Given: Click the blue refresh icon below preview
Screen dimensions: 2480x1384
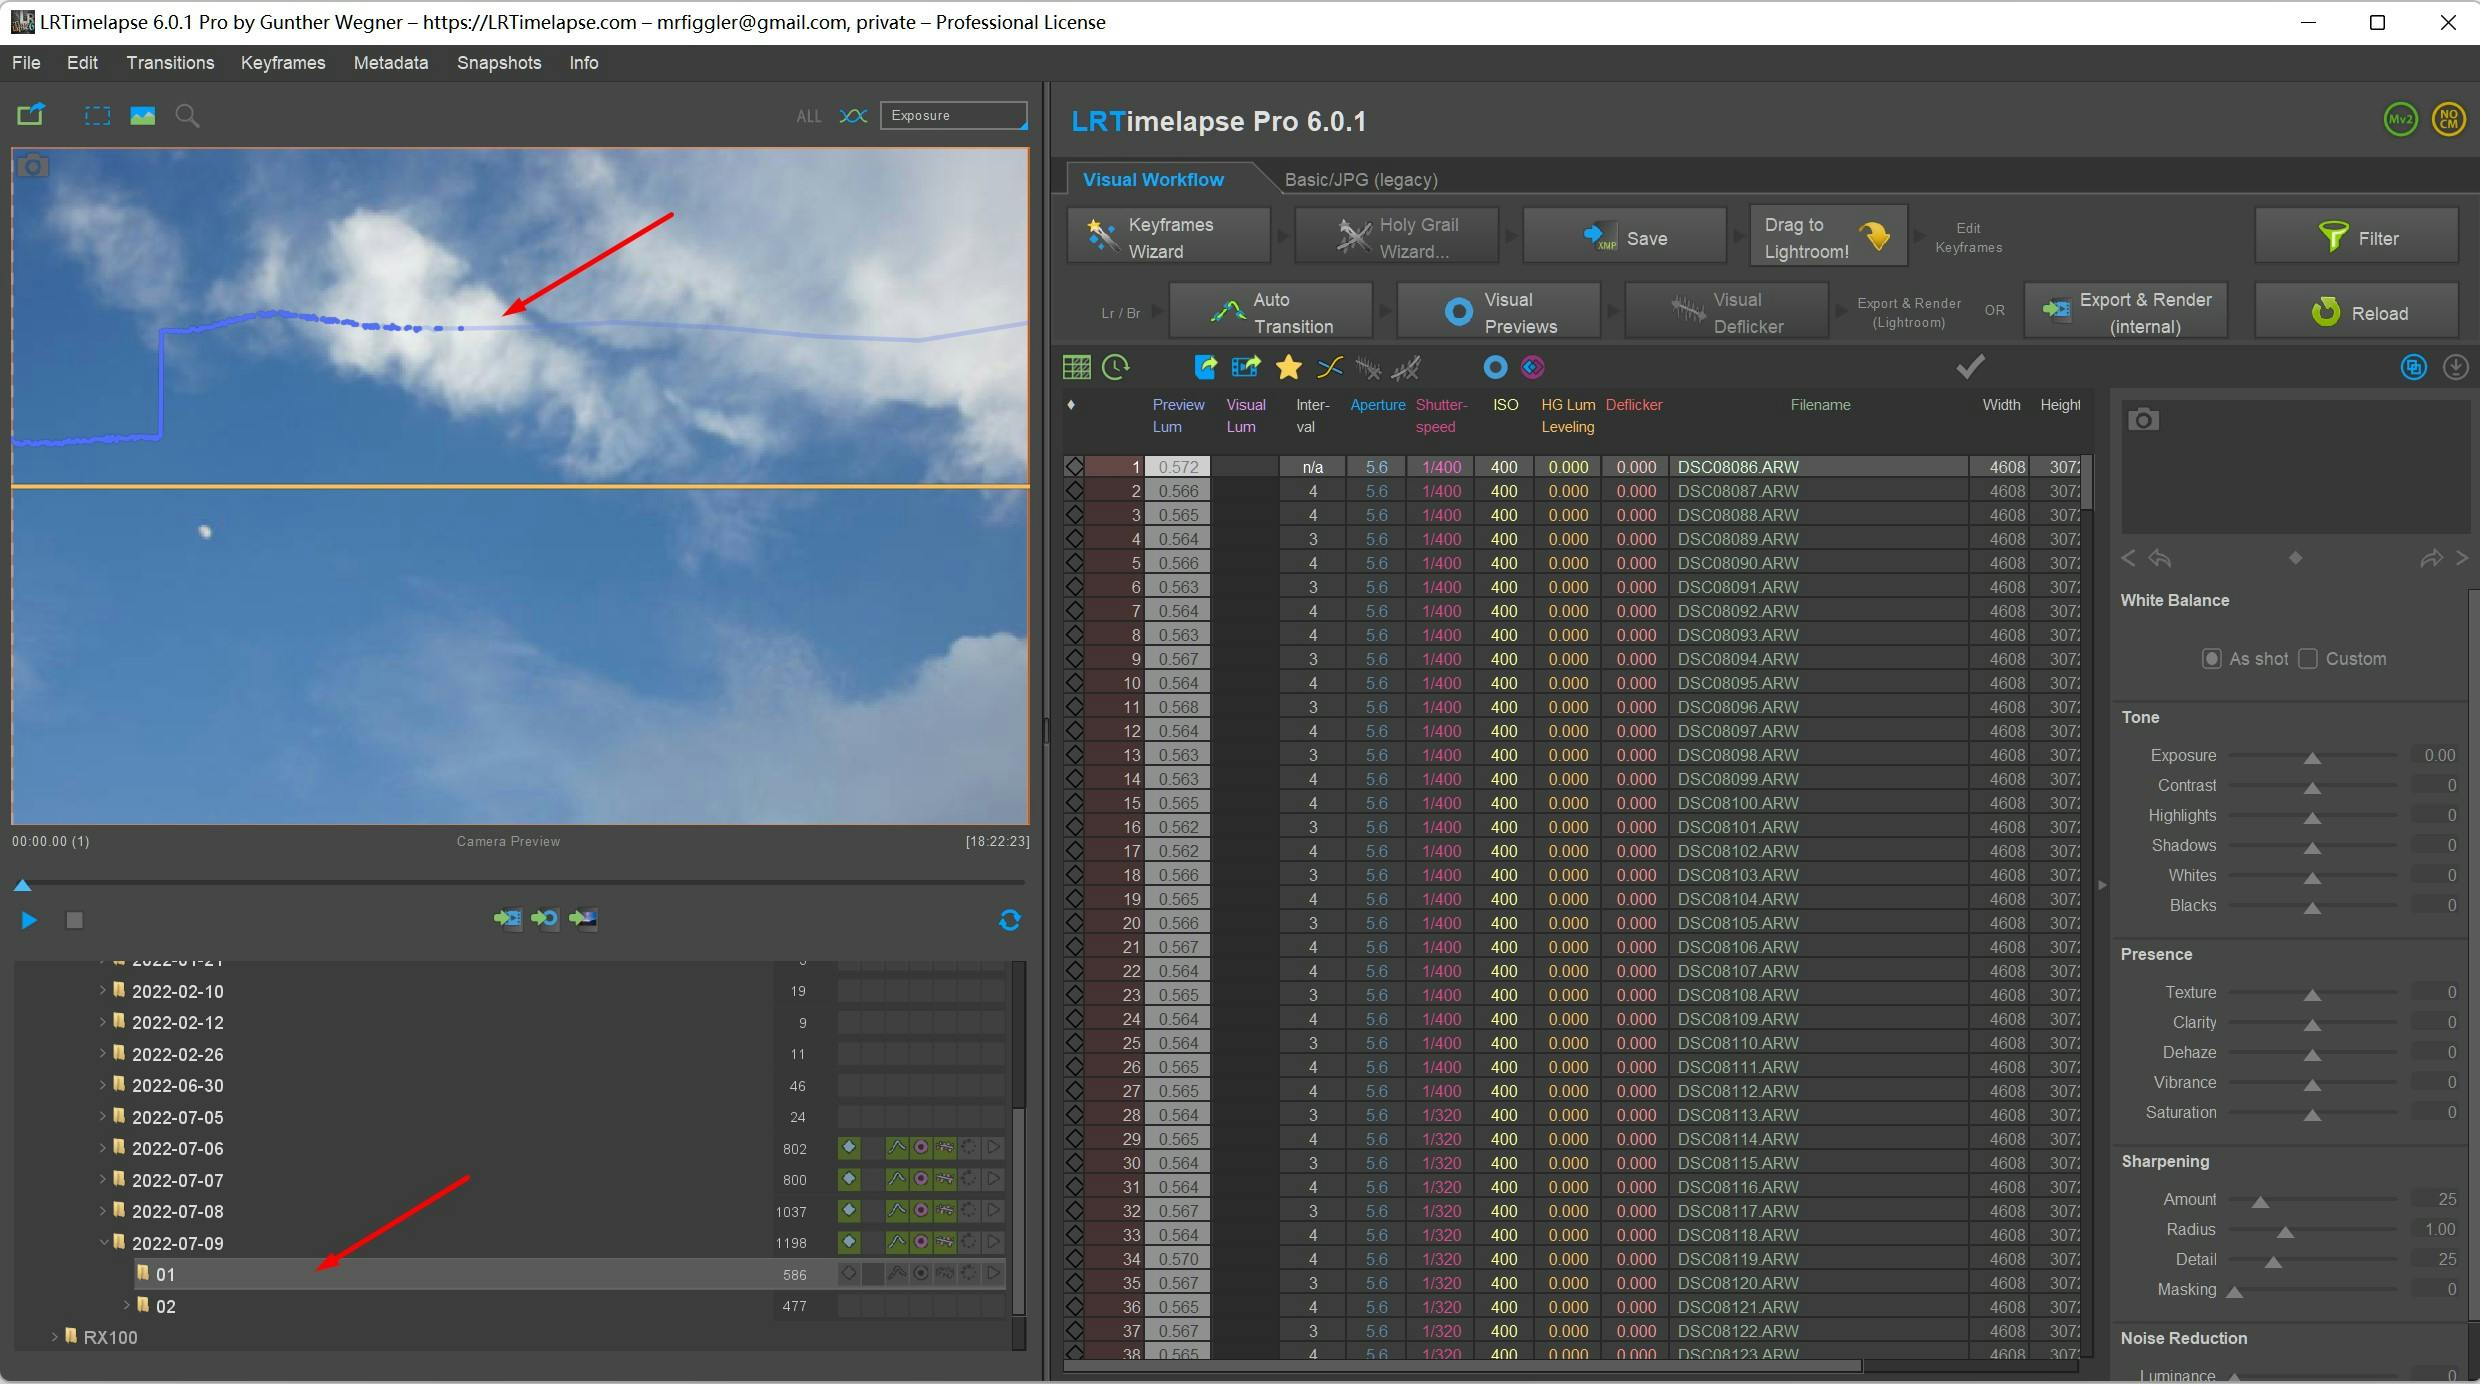Looking at the screenshot, I should click(1010, 920).
